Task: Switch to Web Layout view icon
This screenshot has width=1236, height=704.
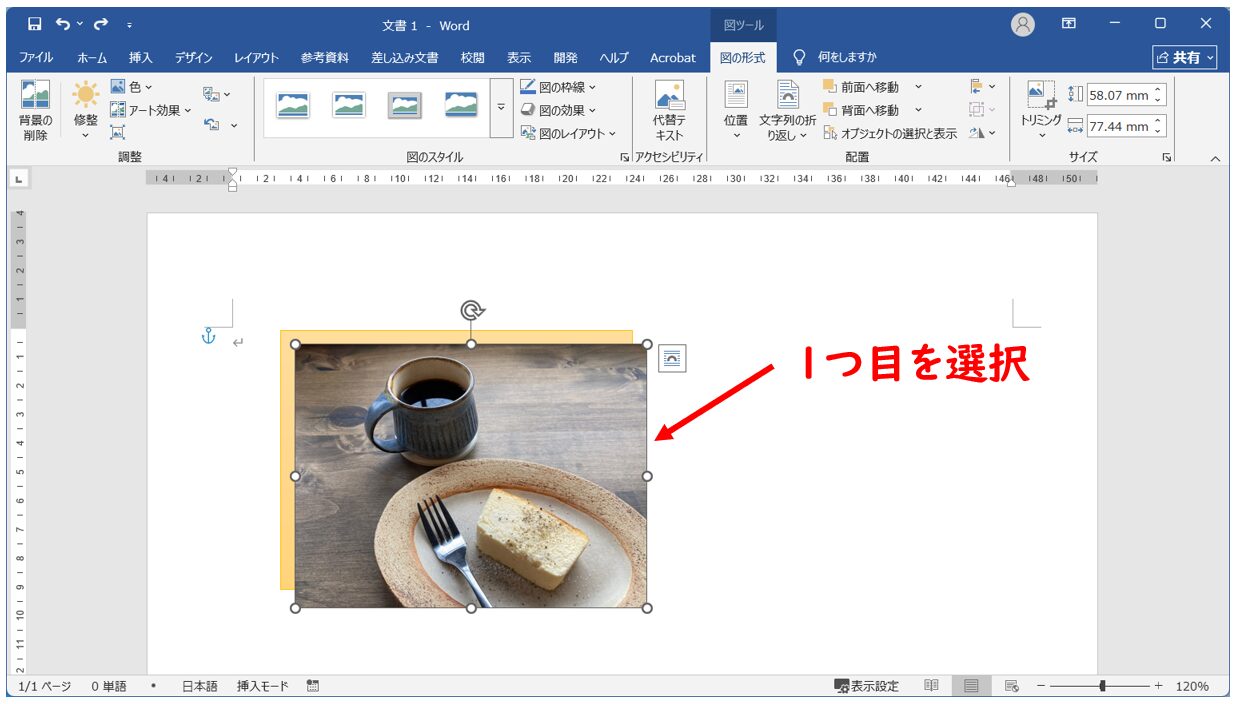Action: tap(1011, 686)
